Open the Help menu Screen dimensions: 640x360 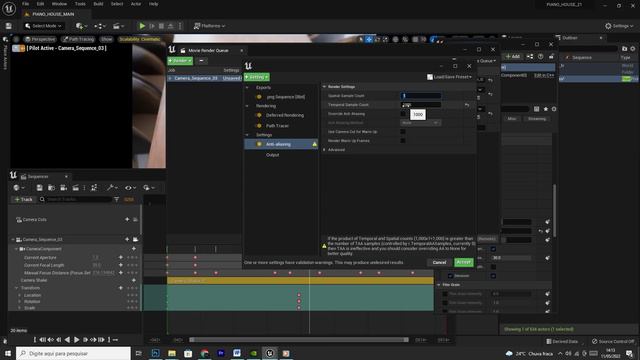153,4
